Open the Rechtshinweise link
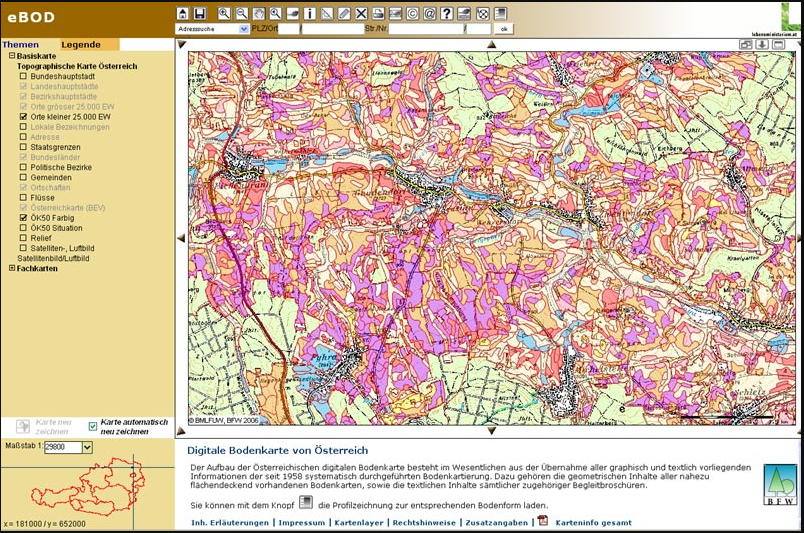This screenshot has height=533, width=804. pos(424,523)
